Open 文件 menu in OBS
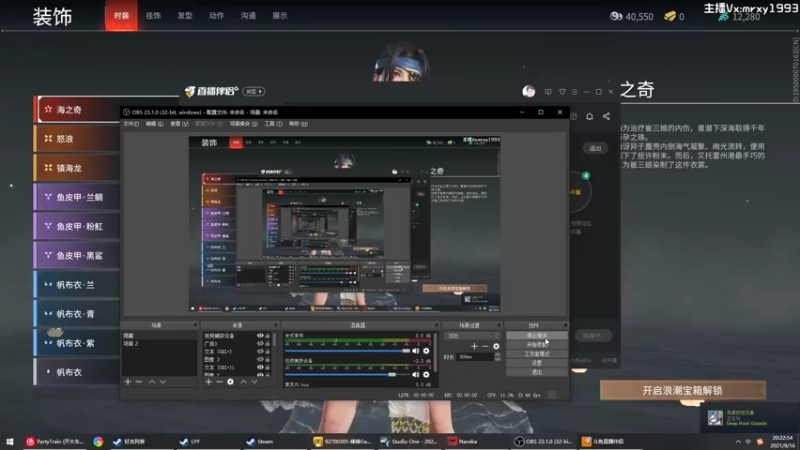The image size is (800, 450). click(x=131, y=124)
